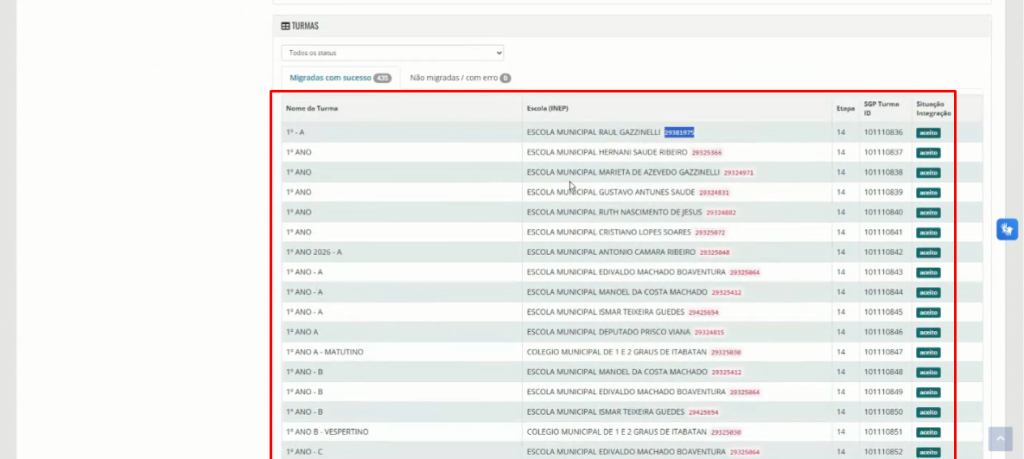Click 'ESCOLA MUNICIPAL ANTONIO CAMARA RIBEIRO' text
This screenshot has height=459, width=1024.
(x=611, y=252)
